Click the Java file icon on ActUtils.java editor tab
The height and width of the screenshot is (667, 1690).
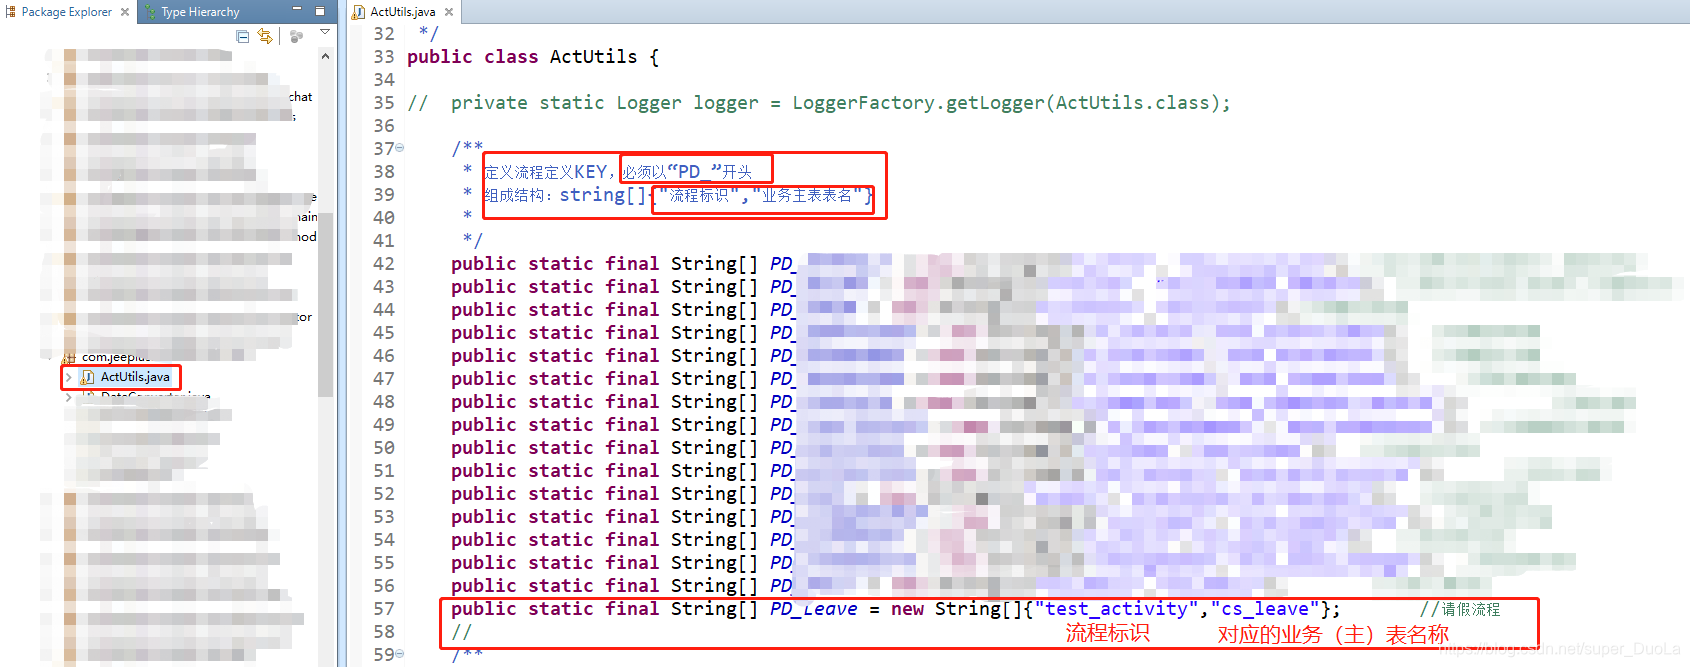coord(358,12)
